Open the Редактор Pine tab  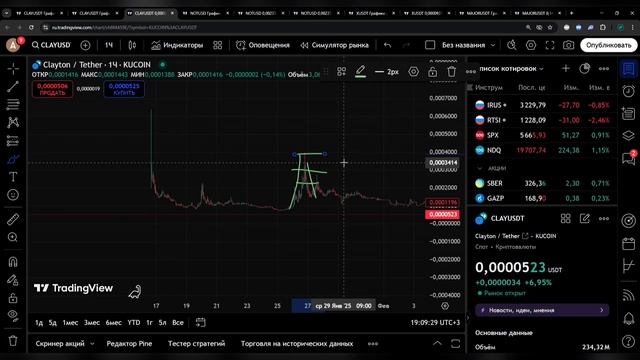[129, 344]
